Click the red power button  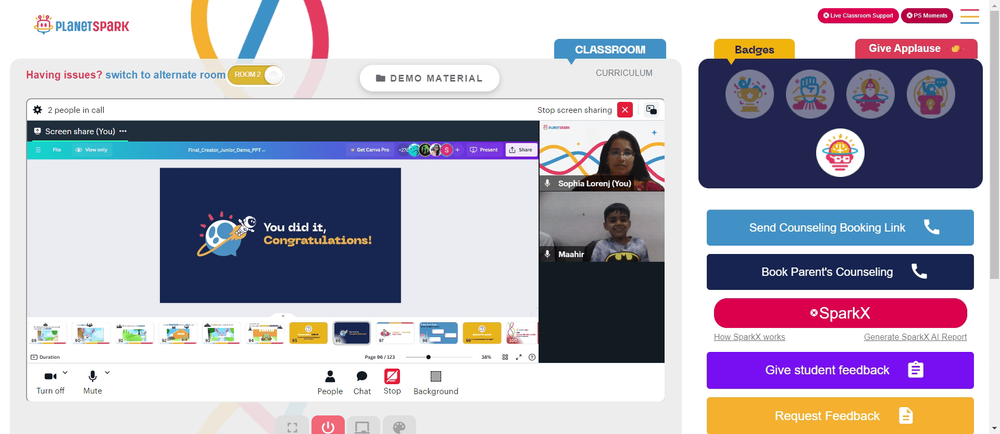[328, 426]
